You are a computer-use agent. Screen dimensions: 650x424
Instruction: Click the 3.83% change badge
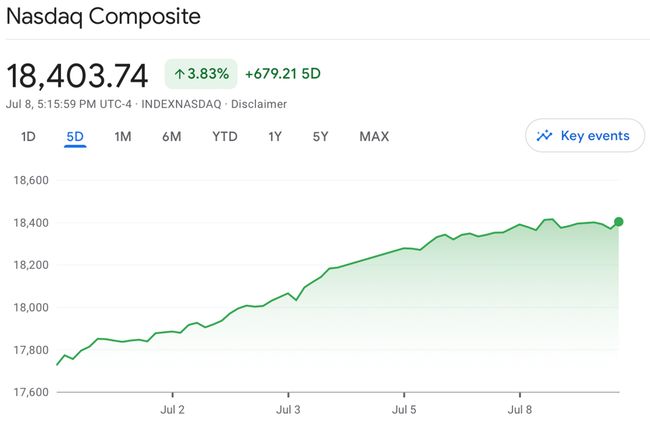(200, 74)
